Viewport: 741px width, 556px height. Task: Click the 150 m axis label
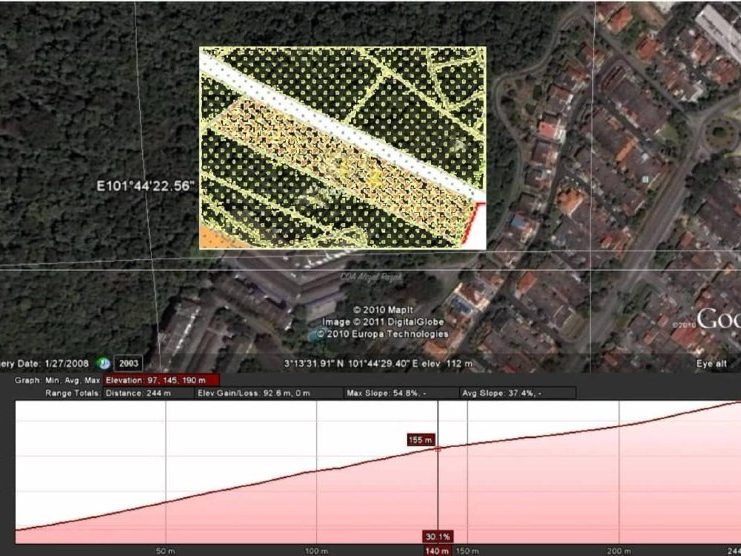(x=468, y=551)
